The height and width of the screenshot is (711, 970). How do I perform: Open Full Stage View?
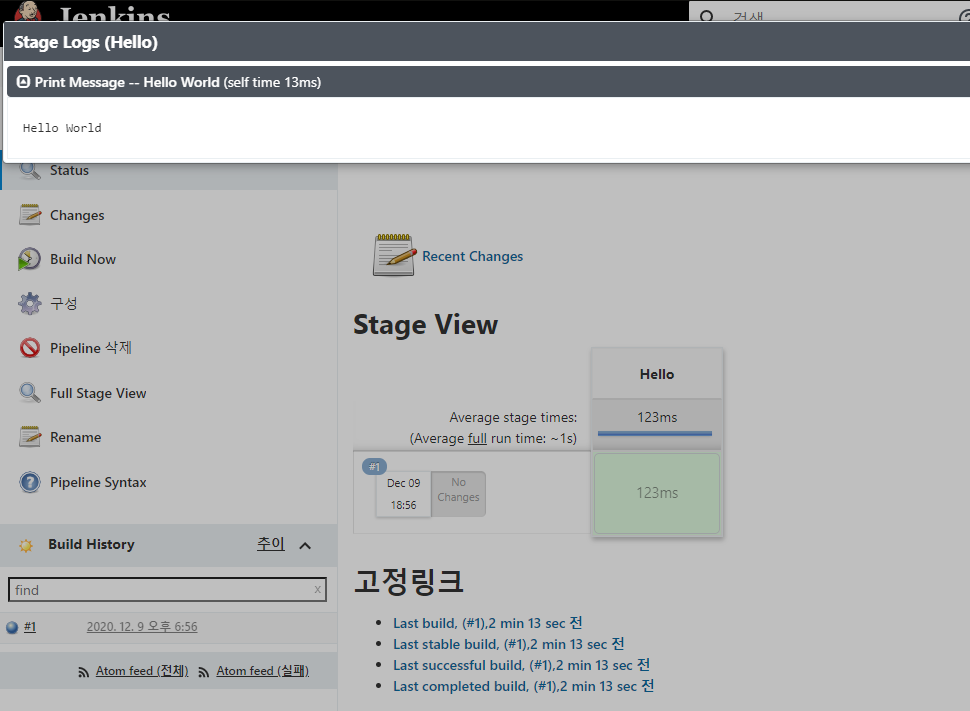click(98, 393)
